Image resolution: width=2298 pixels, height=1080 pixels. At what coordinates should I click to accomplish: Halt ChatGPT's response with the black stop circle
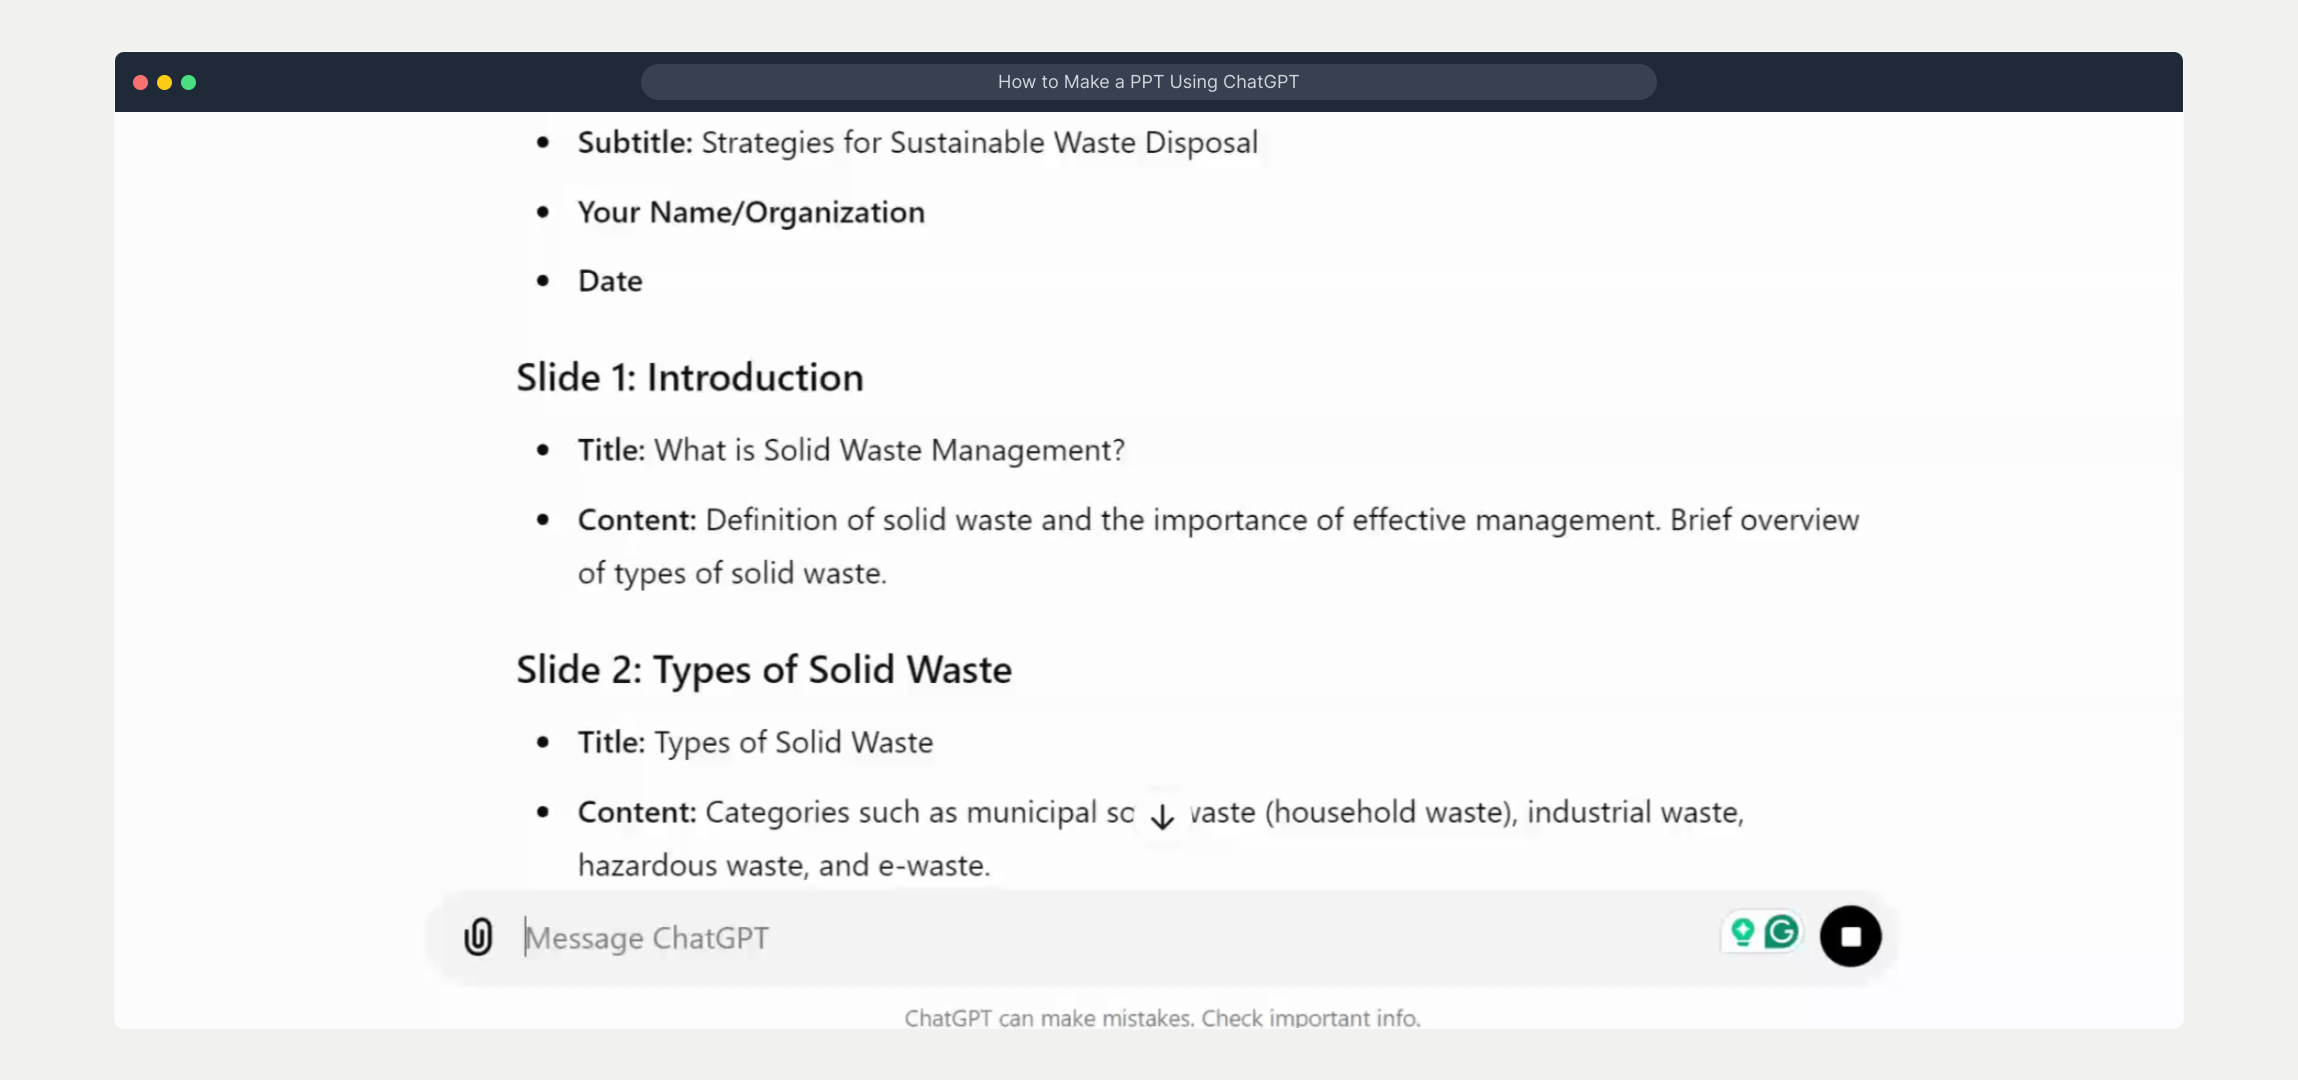tap(1850, 936)
